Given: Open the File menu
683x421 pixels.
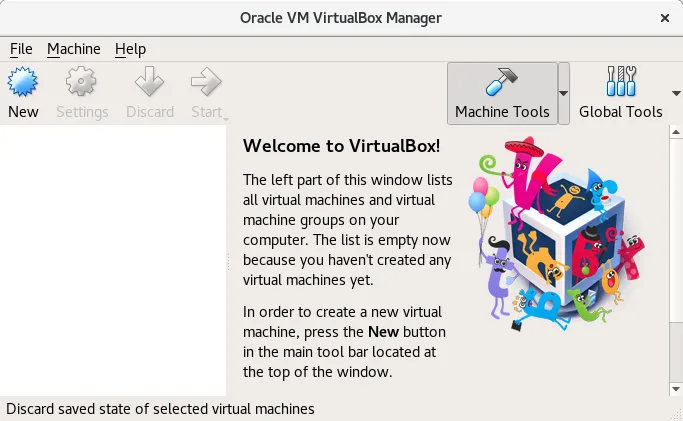Looking at the screenshot, I should pos(21,49).
